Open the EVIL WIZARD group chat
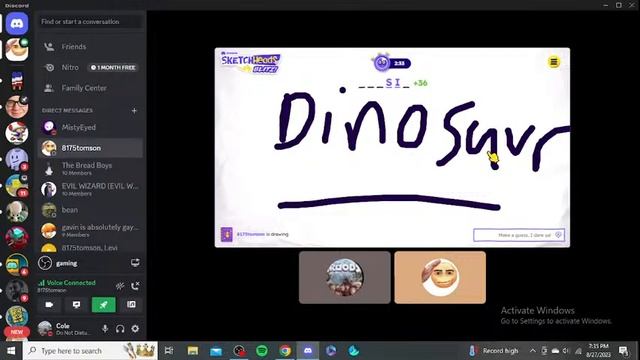This screenshot has width=640, height=360. tap(90, 189)
